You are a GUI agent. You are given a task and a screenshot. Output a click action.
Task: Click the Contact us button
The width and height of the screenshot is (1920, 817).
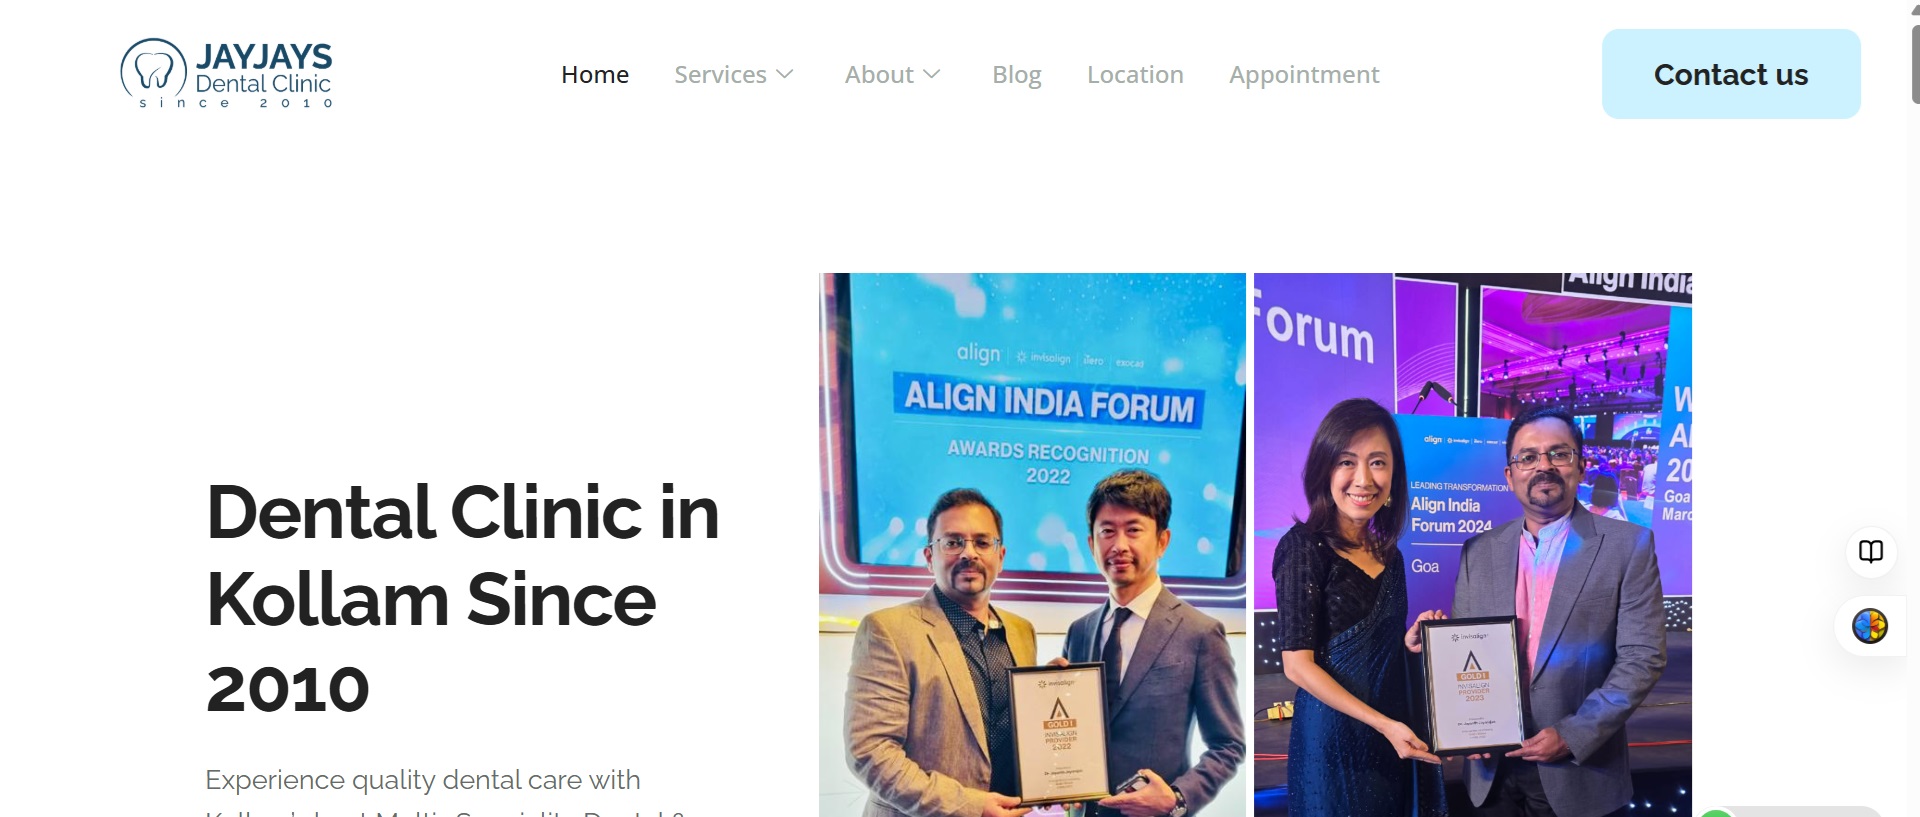click(1731, 74)
